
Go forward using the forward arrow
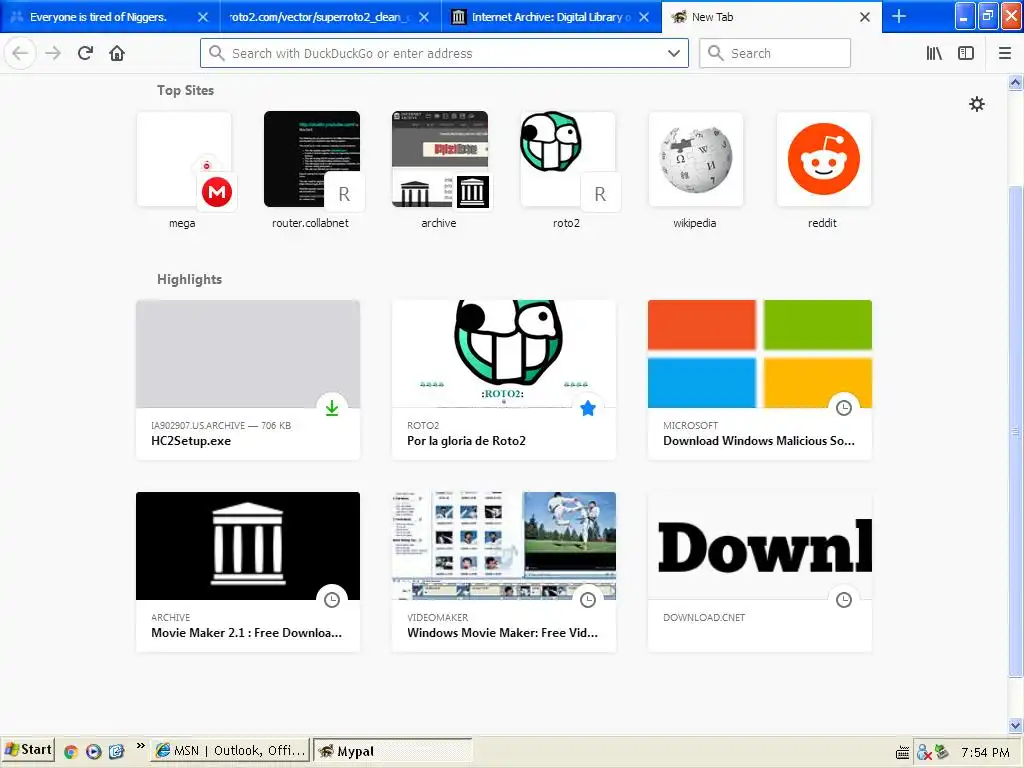(54, 53)
